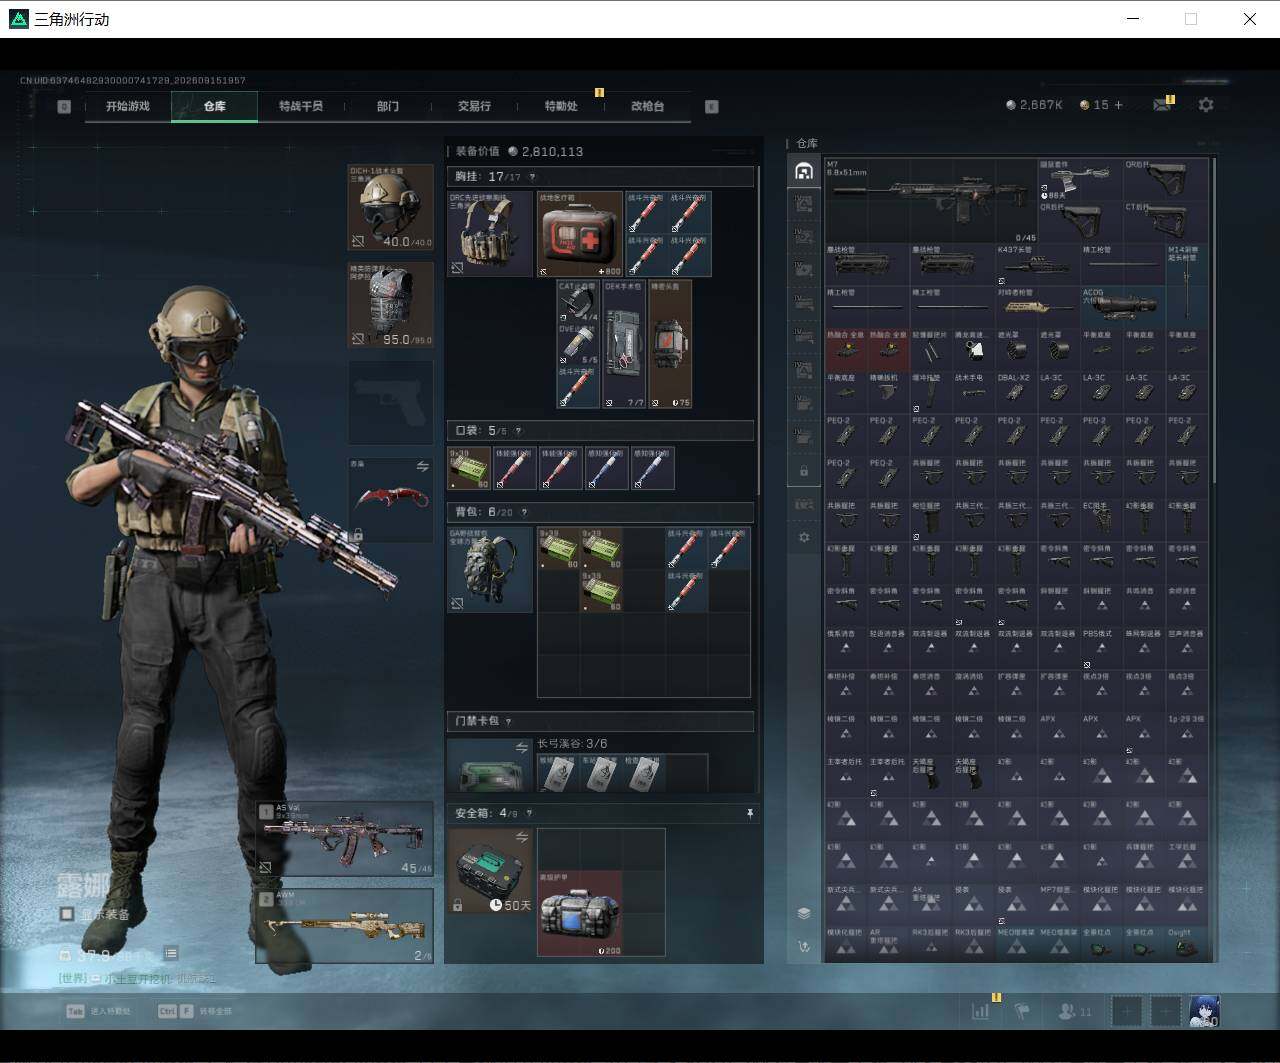This screenshot has width=1280, height=1063.
Task: Select the karambit melee knife slot
Action: 391,500
